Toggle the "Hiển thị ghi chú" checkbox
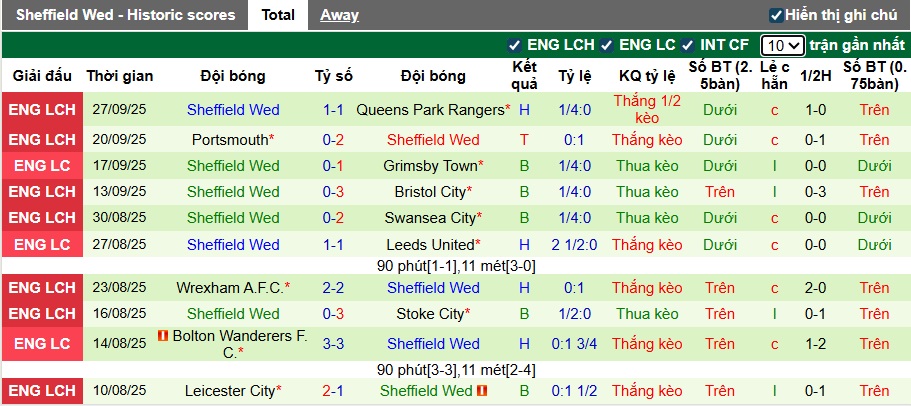The image size is (911, 406). 775,15
